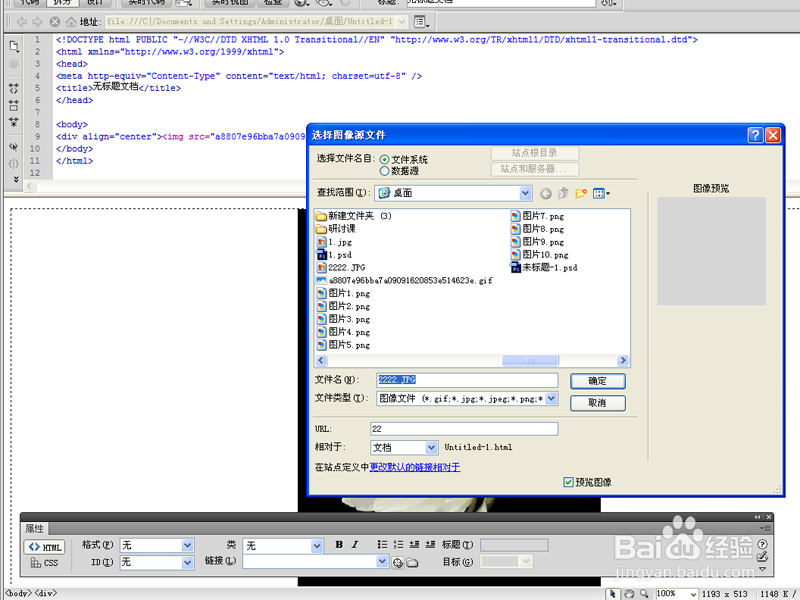Open the view menu icon in the file dialog
This screenshot has height=600, width=800.
pos(601,193)
